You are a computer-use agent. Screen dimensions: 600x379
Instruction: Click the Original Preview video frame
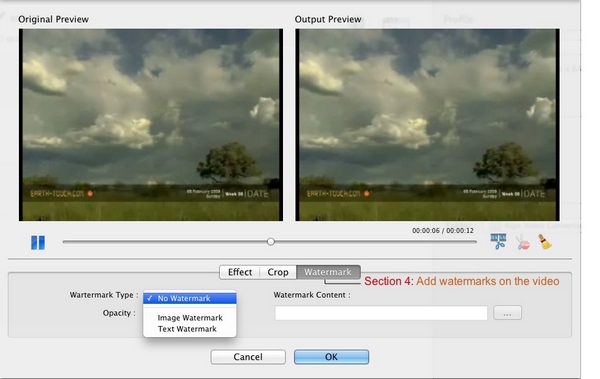(x=151, y=125)
